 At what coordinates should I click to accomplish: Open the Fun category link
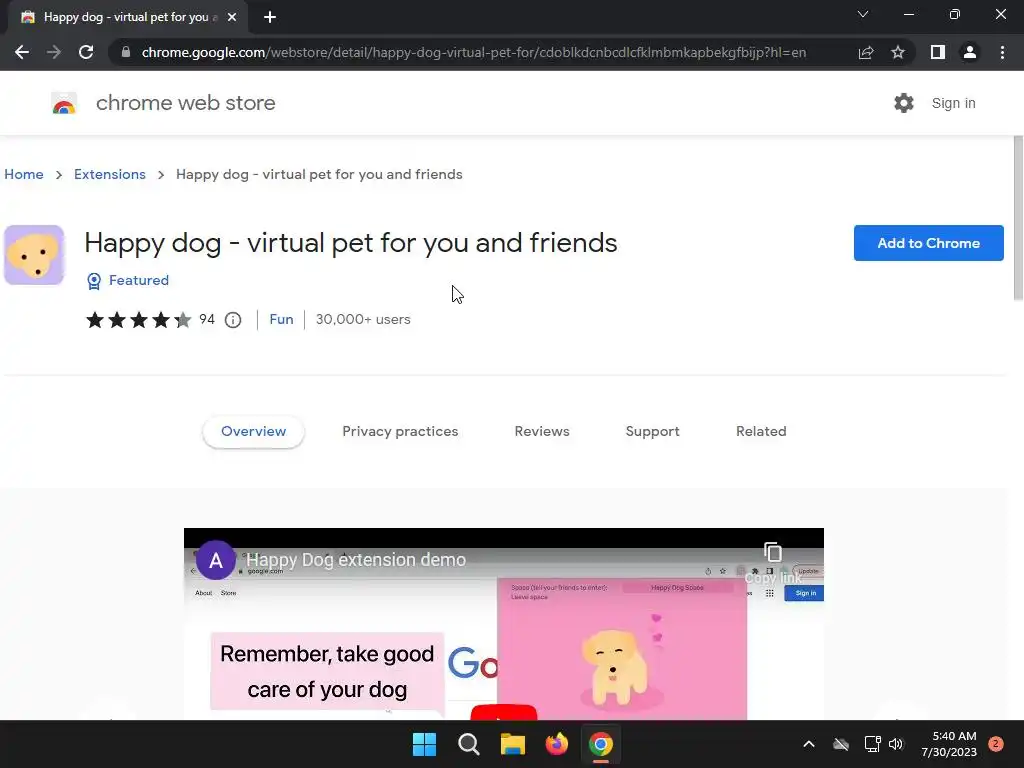[x=281, y=319]
